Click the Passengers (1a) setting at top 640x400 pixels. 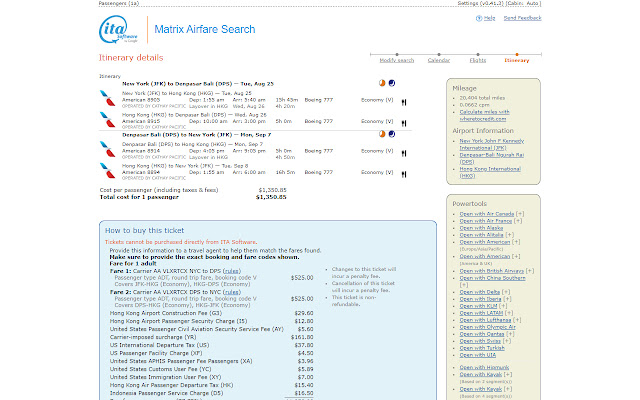tap(119, 3)
